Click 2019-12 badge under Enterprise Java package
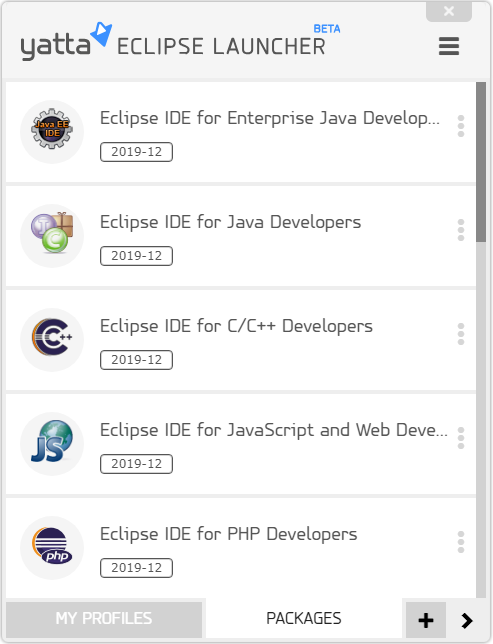The image size is (493, 644). pos(136,152)
